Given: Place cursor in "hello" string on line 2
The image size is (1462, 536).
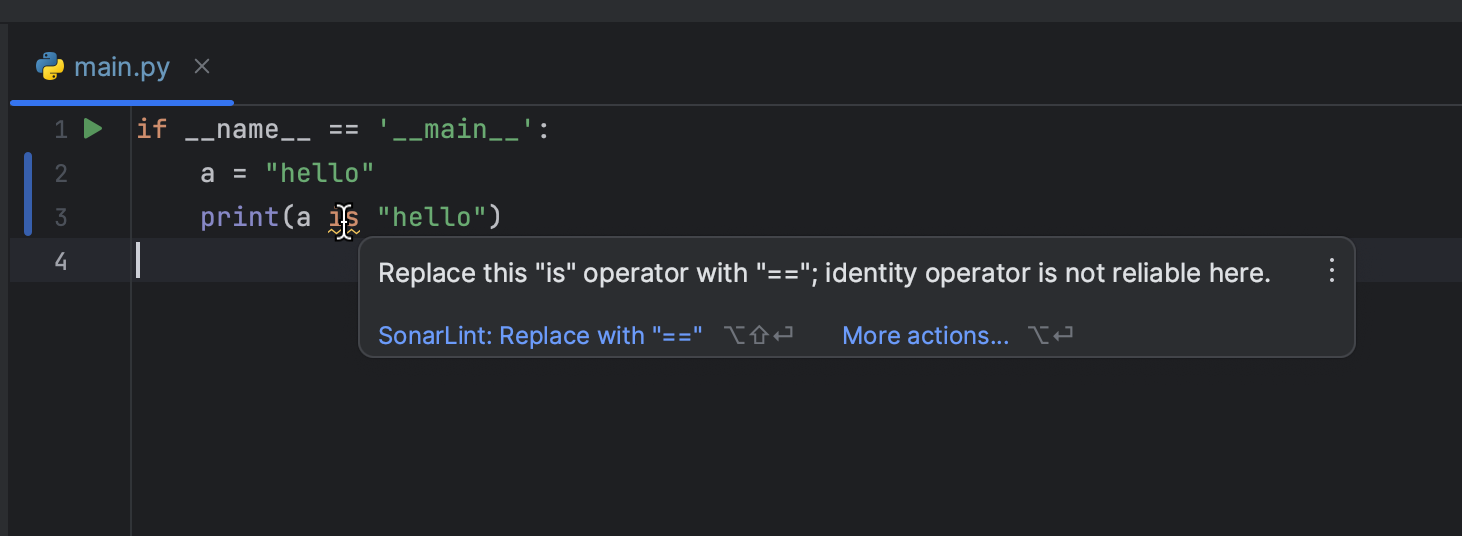Looking at the screenshot, I should pyautogui.click(x=319, y=174).
